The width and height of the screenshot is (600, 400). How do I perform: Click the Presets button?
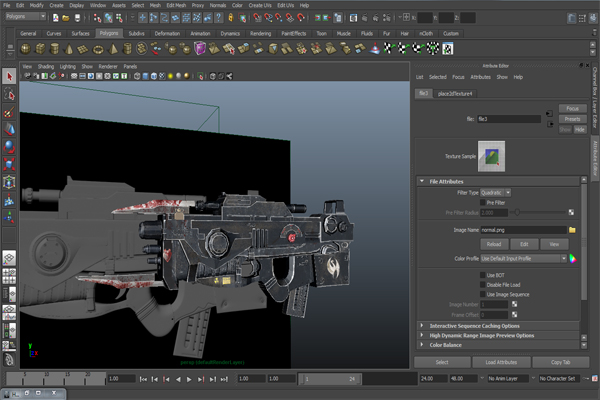click(572, 119)
